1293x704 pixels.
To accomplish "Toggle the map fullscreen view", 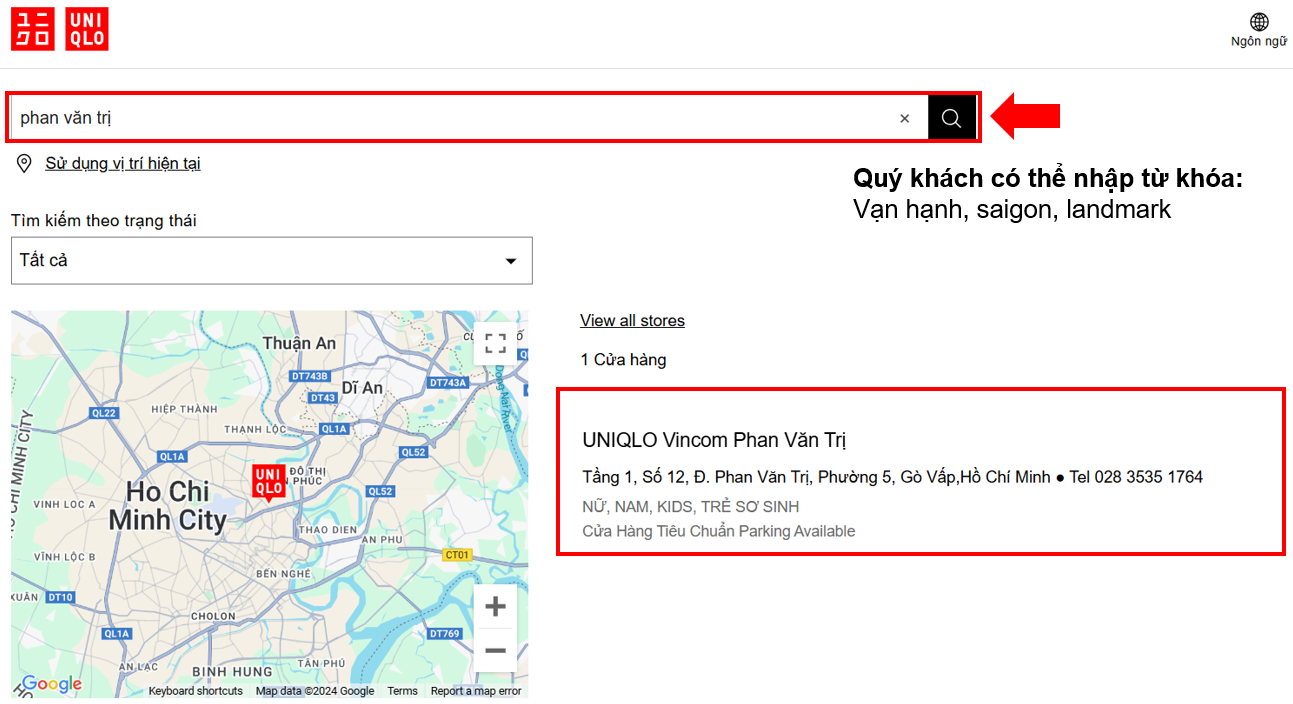I will (x=495, y=344).
